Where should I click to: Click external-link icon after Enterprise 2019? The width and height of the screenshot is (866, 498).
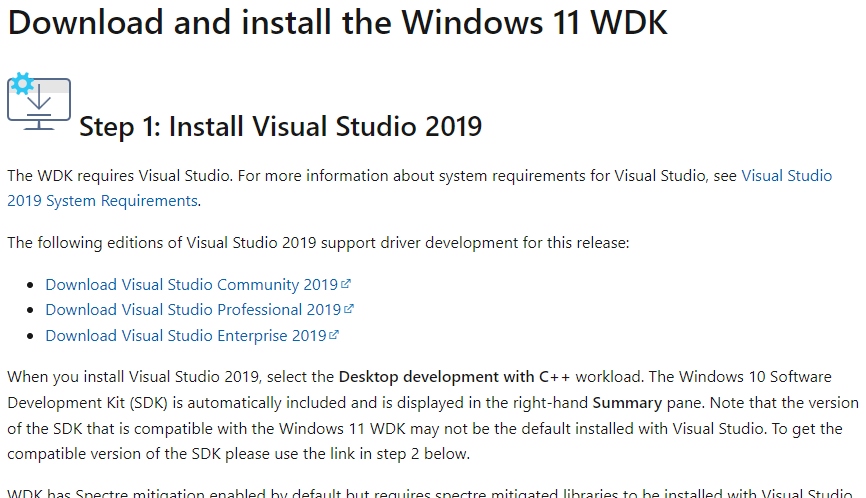click(334, 335)
